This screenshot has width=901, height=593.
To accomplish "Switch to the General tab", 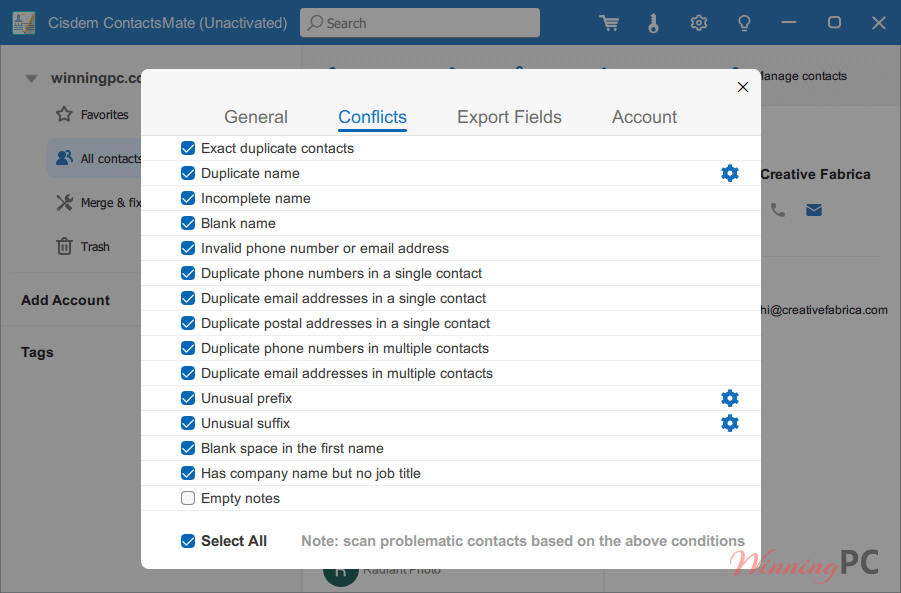I will (x=256, y=117).
